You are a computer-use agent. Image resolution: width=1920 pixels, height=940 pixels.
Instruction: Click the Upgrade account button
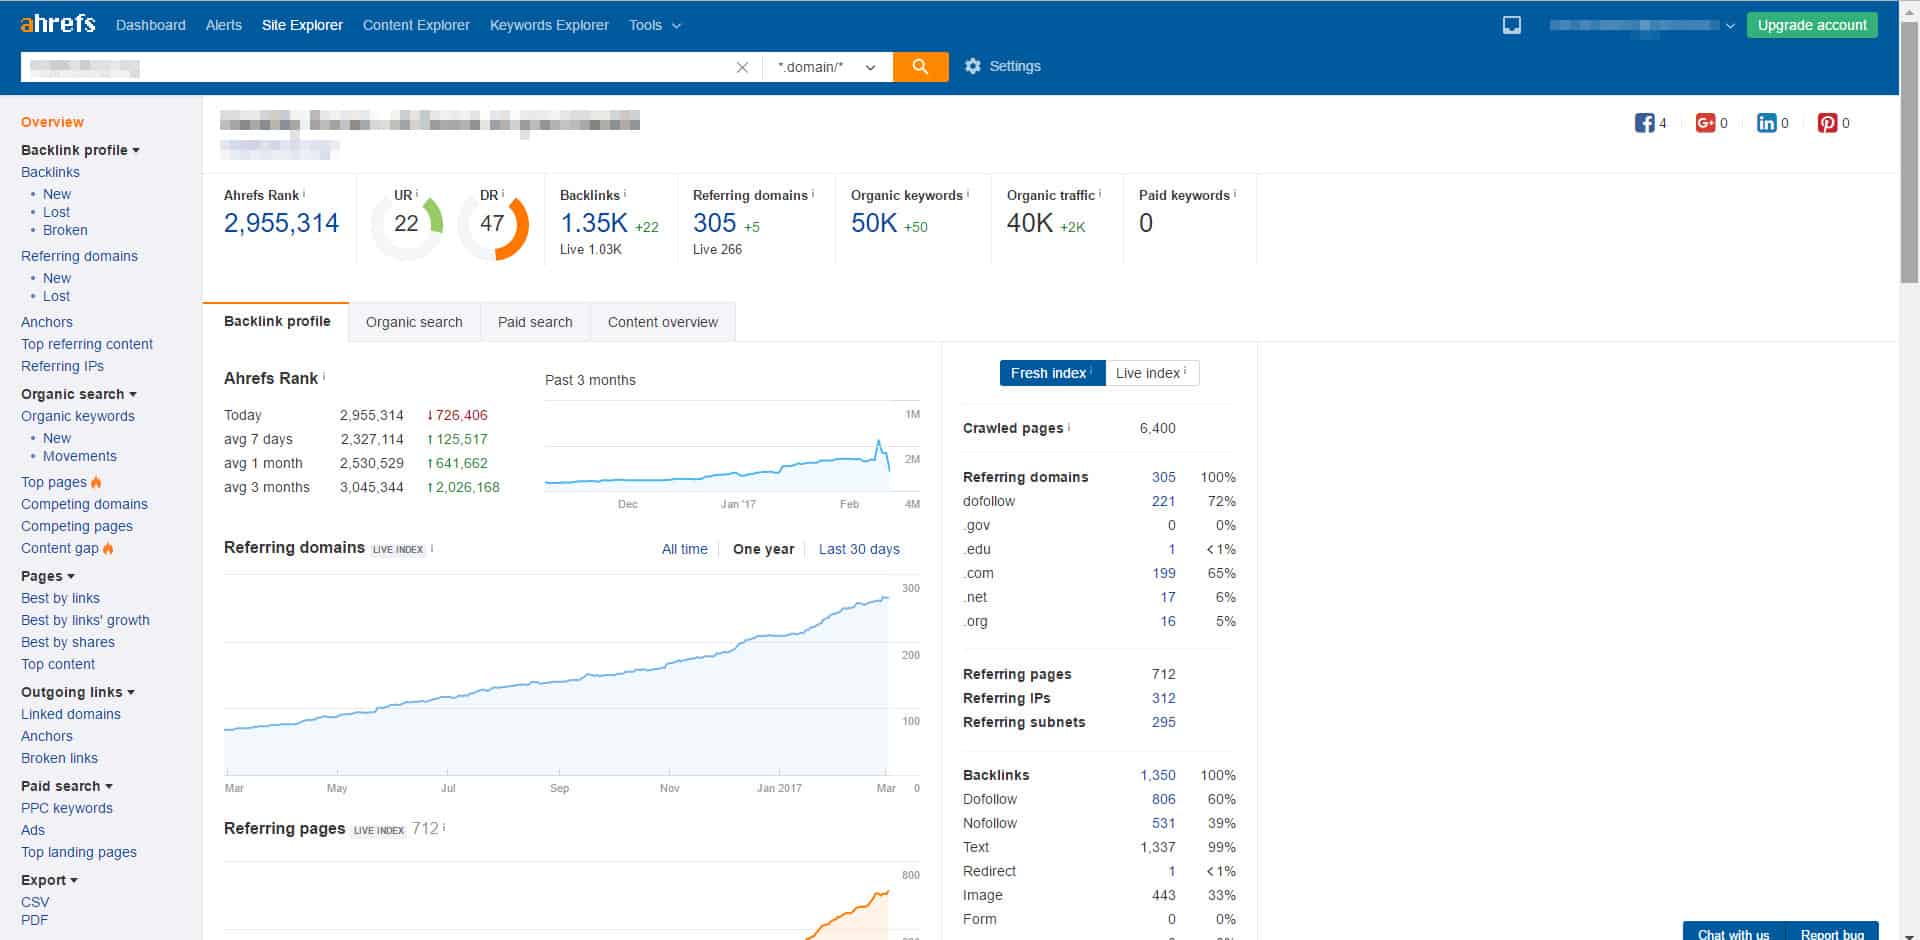coord(1812,25)
